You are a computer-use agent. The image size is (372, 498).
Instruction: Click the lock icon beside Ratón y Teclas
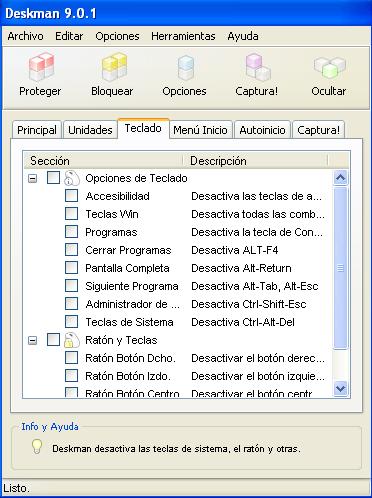tap(72, 340)
